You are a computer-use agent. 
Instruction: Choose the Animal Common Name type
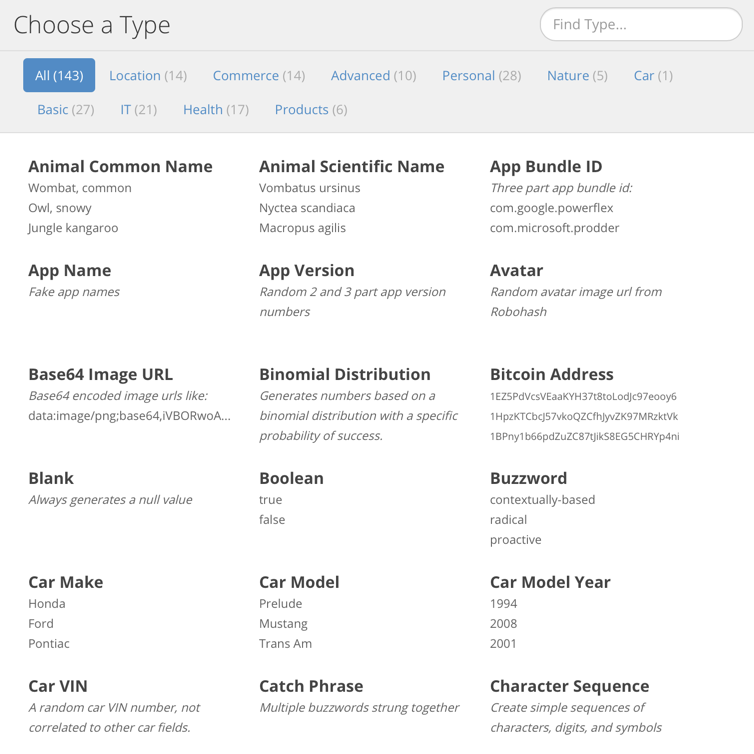pos(120,166)
